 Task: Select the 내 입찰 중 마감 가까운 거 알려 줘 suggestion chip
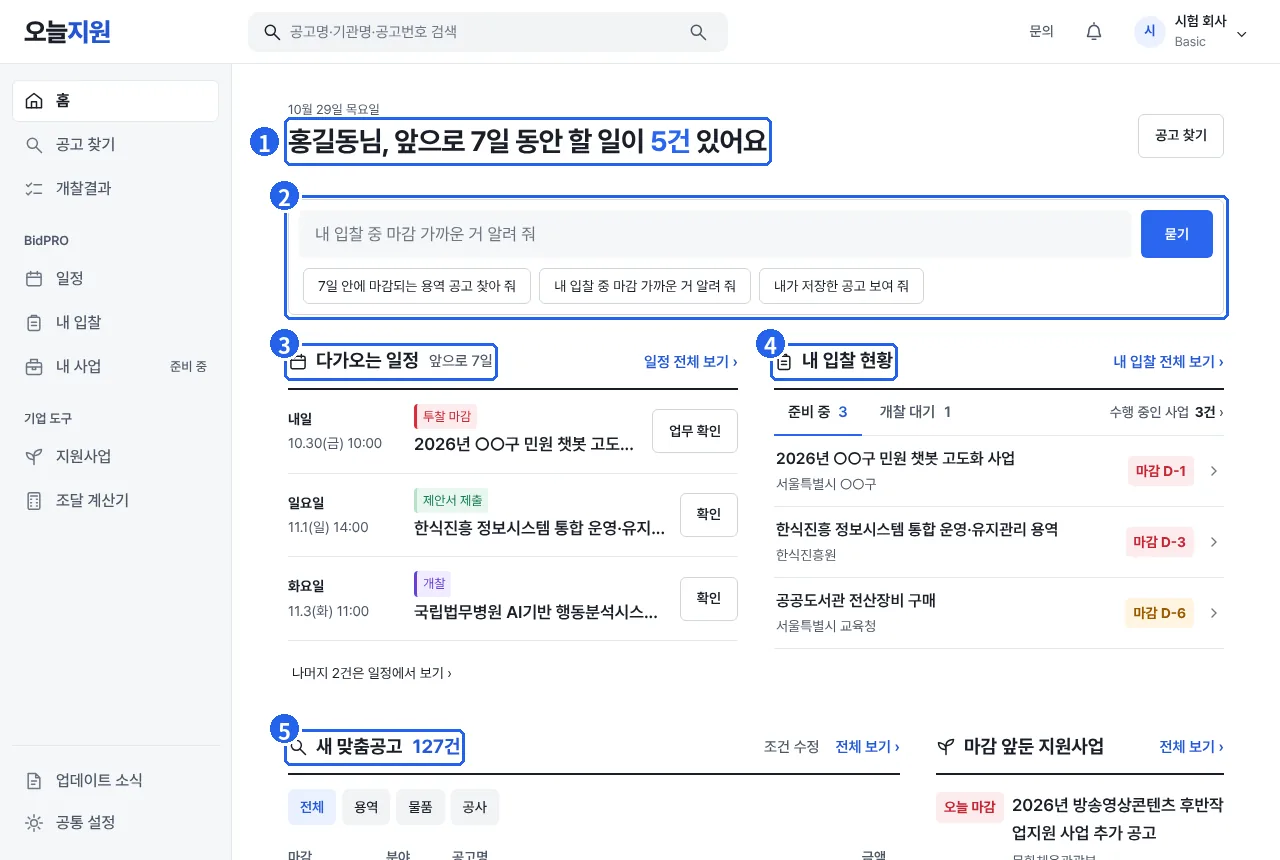click(x=645, y=286)
